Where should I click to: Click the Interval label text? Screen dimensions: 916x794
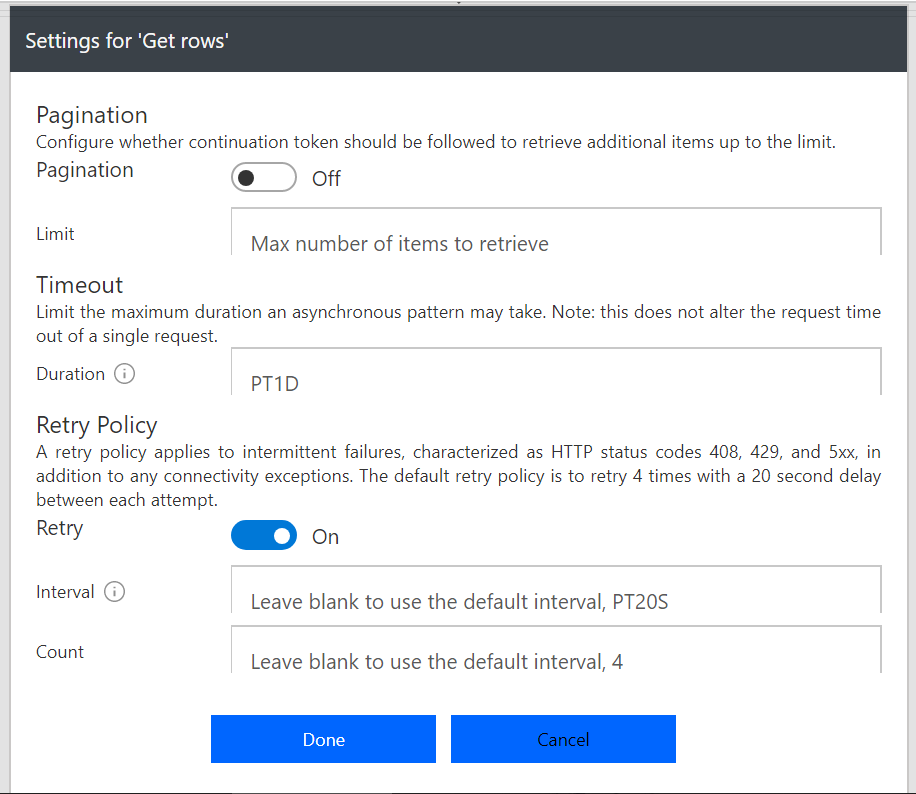pyautogui.click(x=65, y=592)
